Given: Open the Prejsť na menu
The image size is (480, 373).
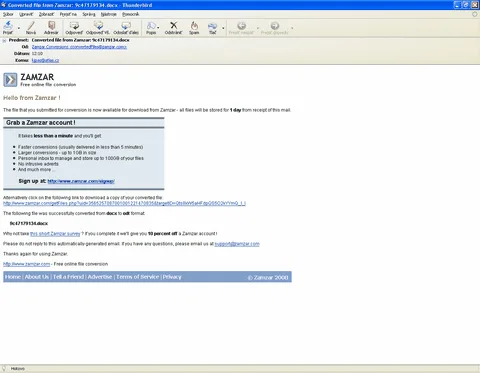Looking at the screenshot, I should [68, 14].
